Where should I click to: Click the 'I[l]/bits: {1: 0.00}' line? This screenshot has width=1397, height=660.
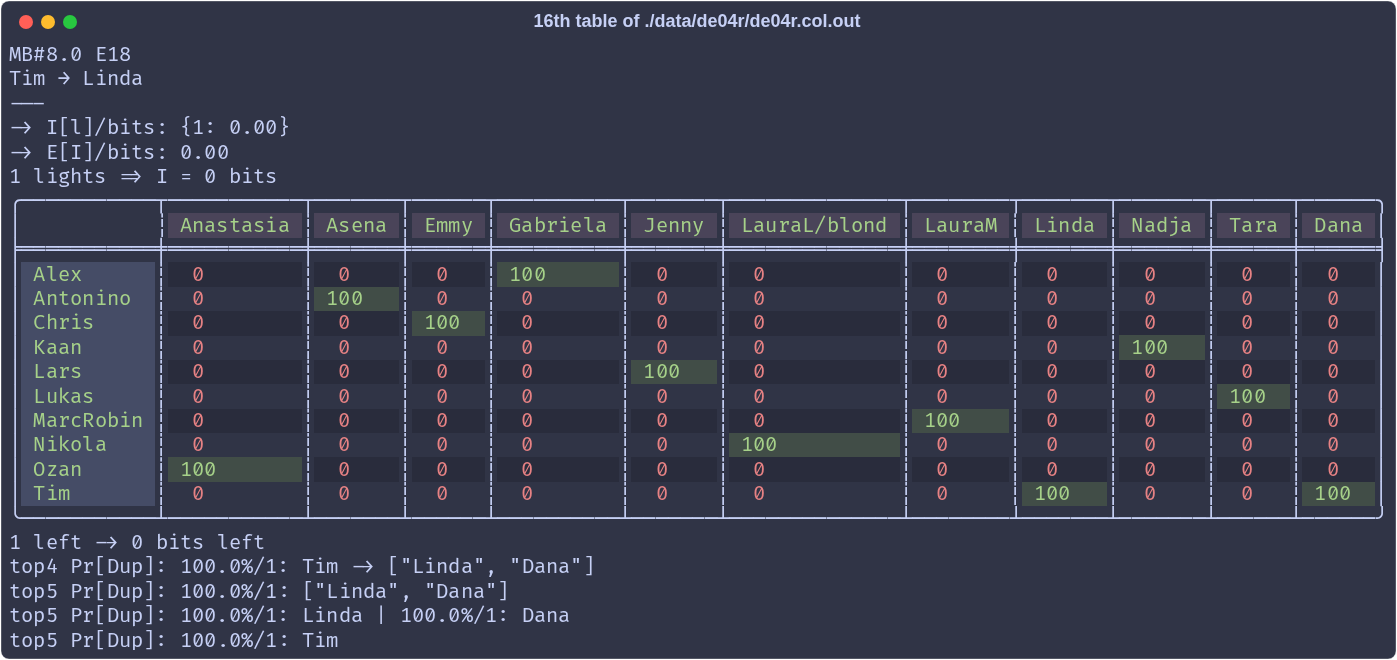(150, 127)
